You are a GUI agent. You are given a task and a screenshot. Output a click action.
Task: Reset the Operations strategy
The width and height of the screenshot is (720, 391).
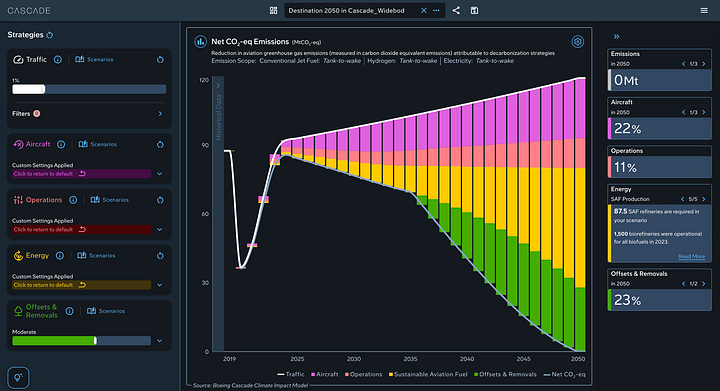click(160, 200)
